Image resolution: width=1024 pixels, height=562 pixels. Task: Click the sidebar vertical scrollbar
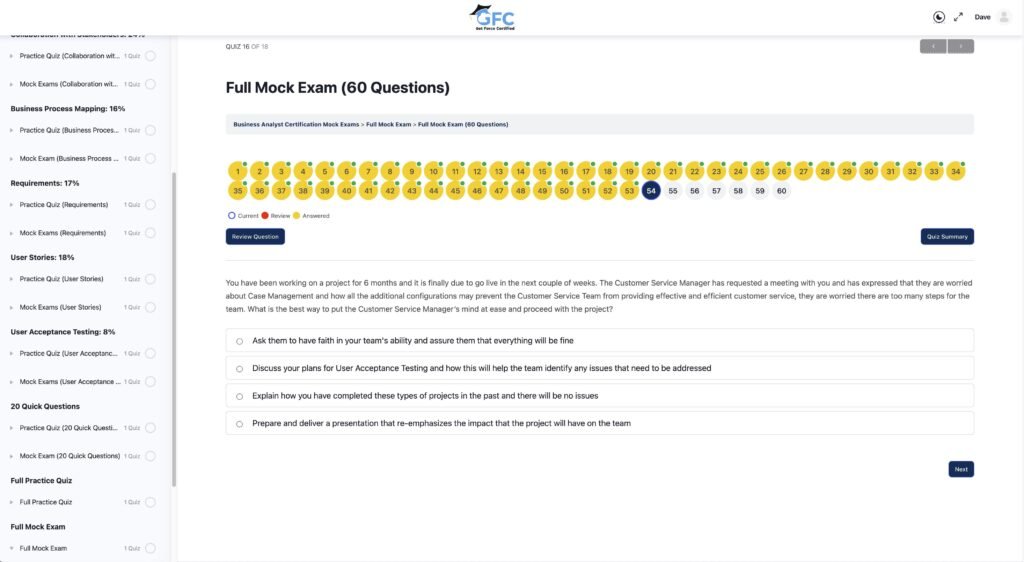tap(174, 329)
